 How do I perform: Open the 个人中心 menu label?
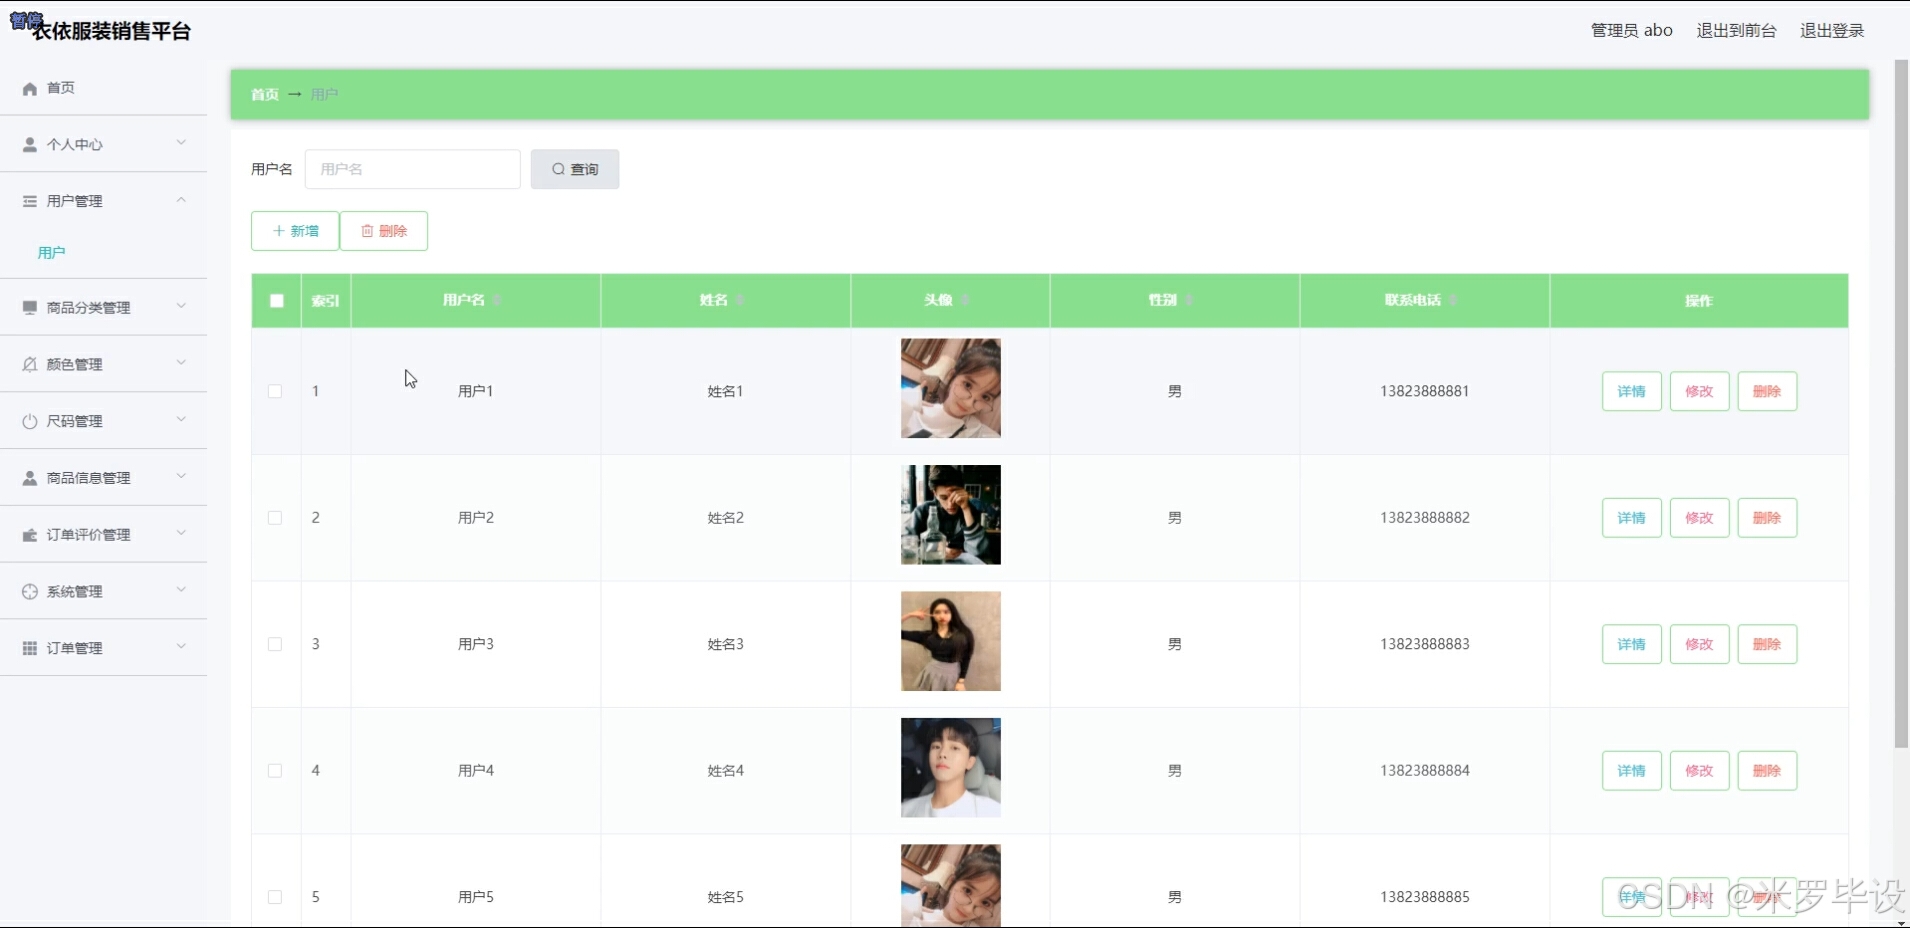point(74,145)
